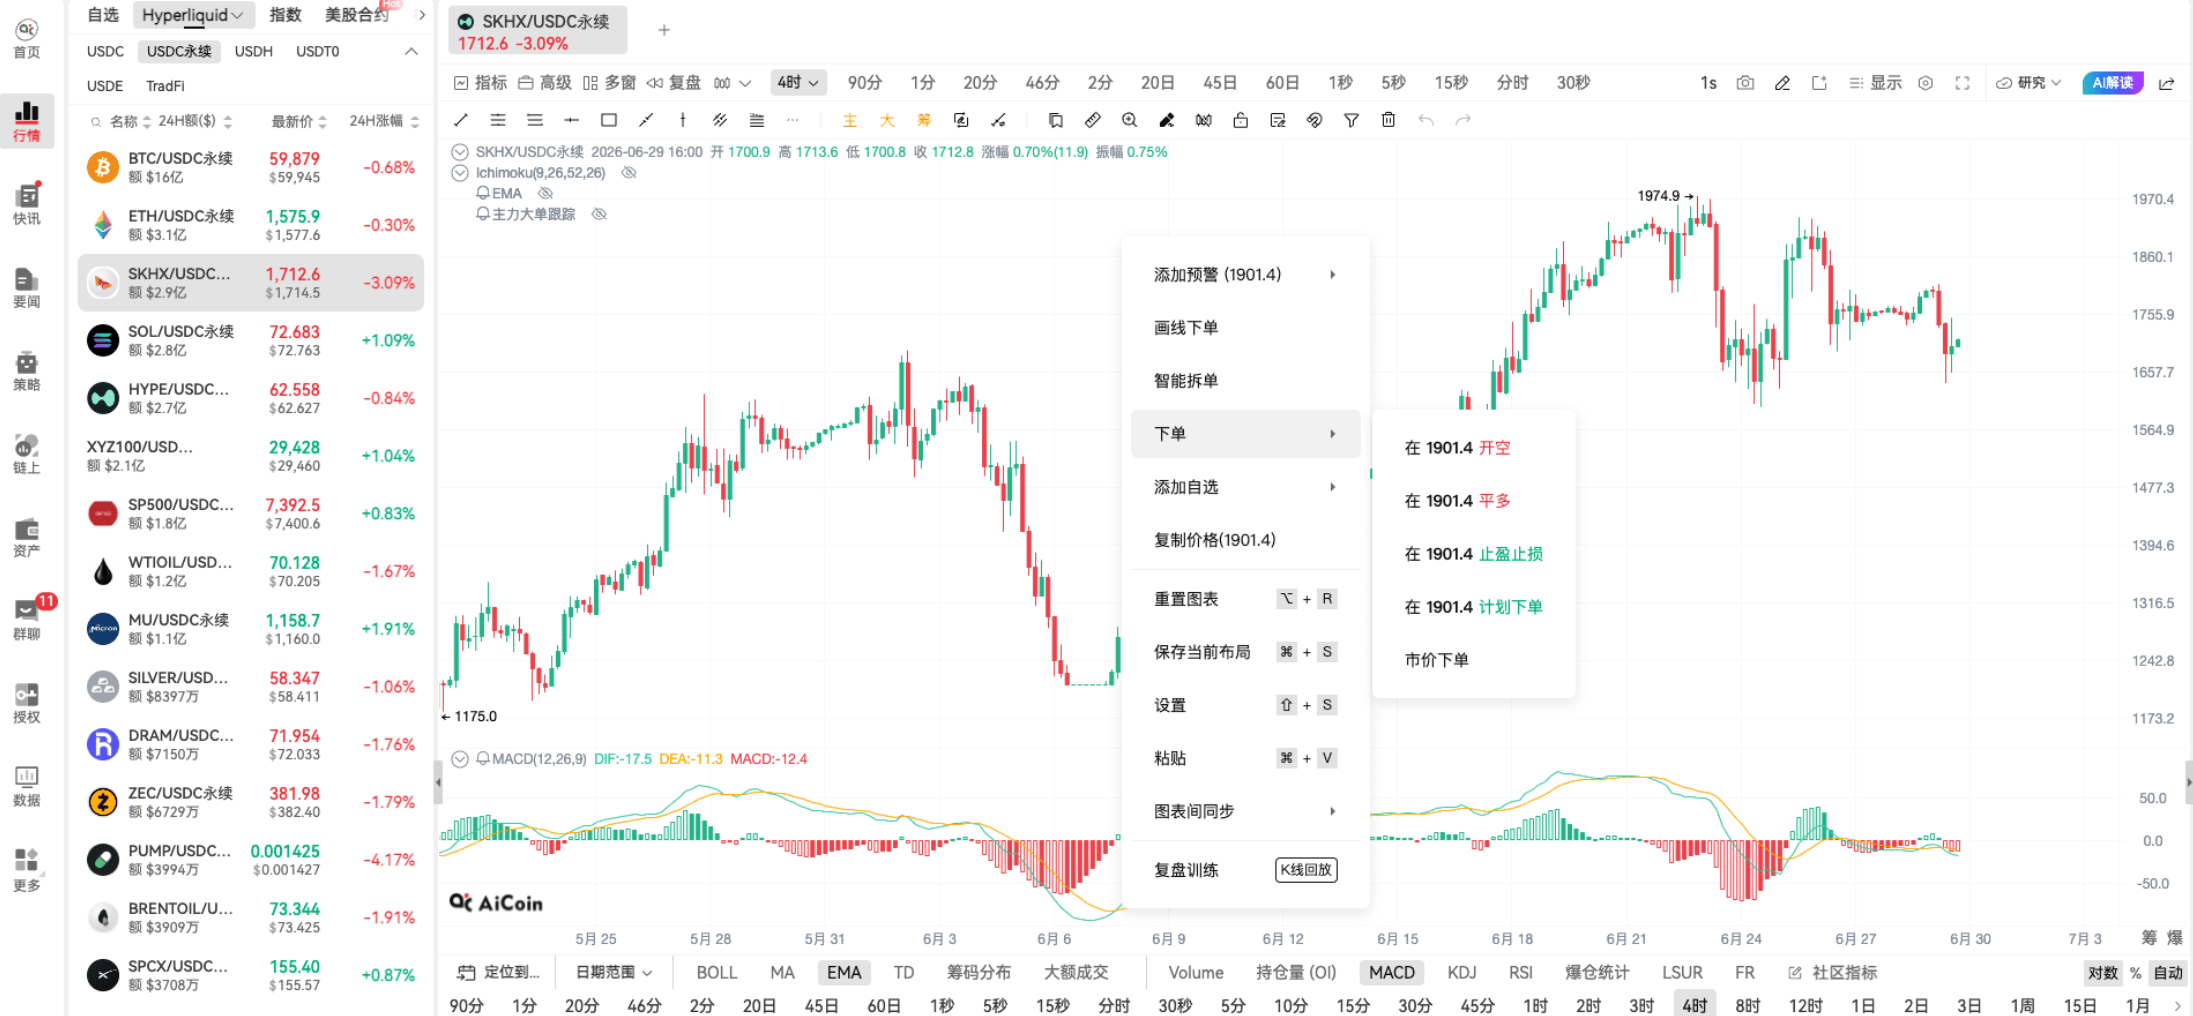Click the filter funnel icon

tap(1351, 120)
